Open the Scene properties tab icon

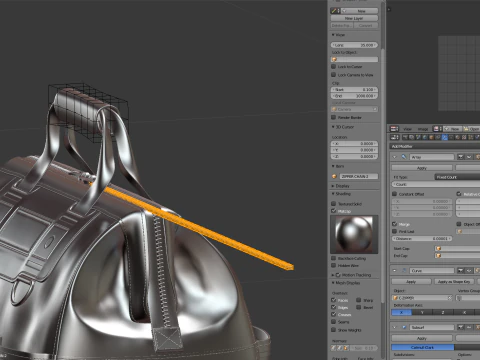pyautogui.click(x=418, y=137)
